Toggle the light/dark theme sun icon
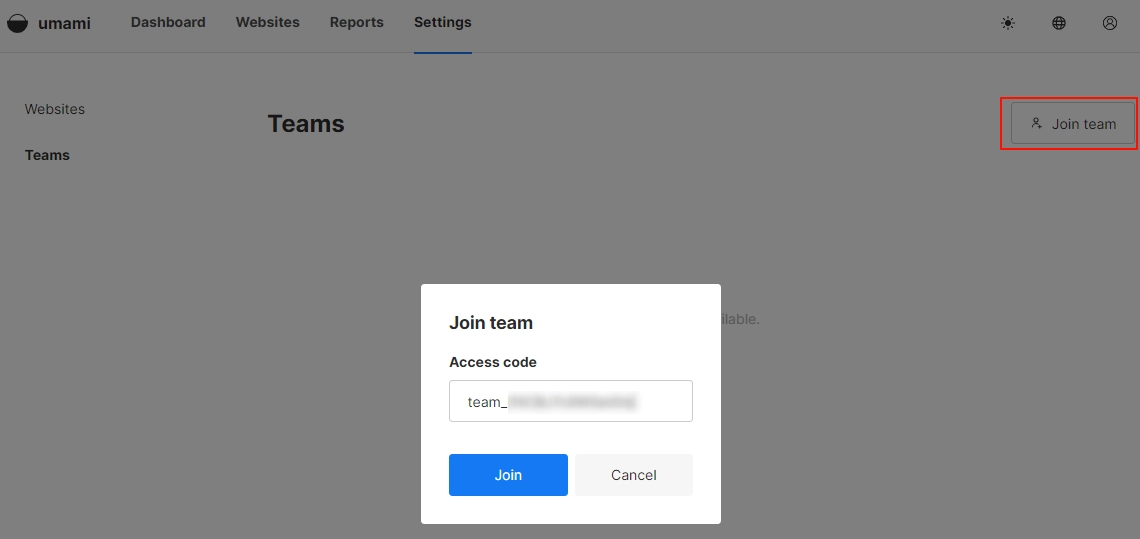This screenshot has width=1140, height=539. pos(1008,23)
